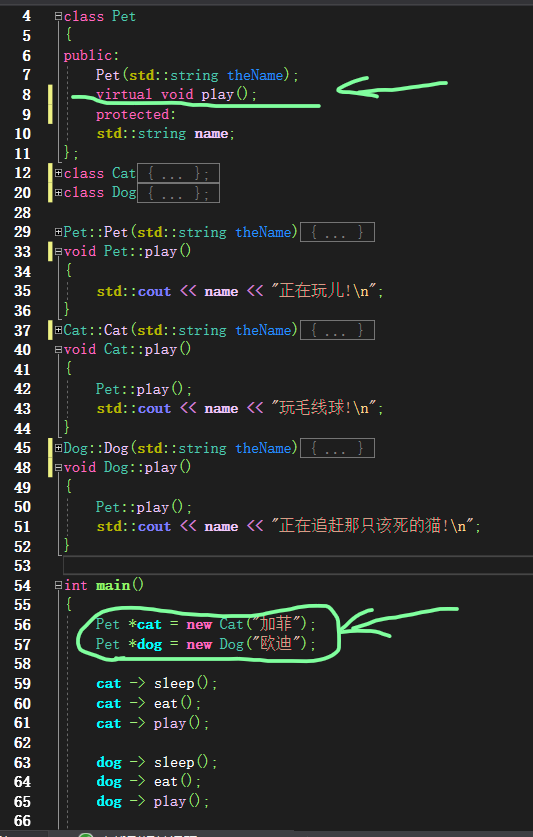
Task: Collapse the void Cat::play function
Action: click(x=58, y=350)
